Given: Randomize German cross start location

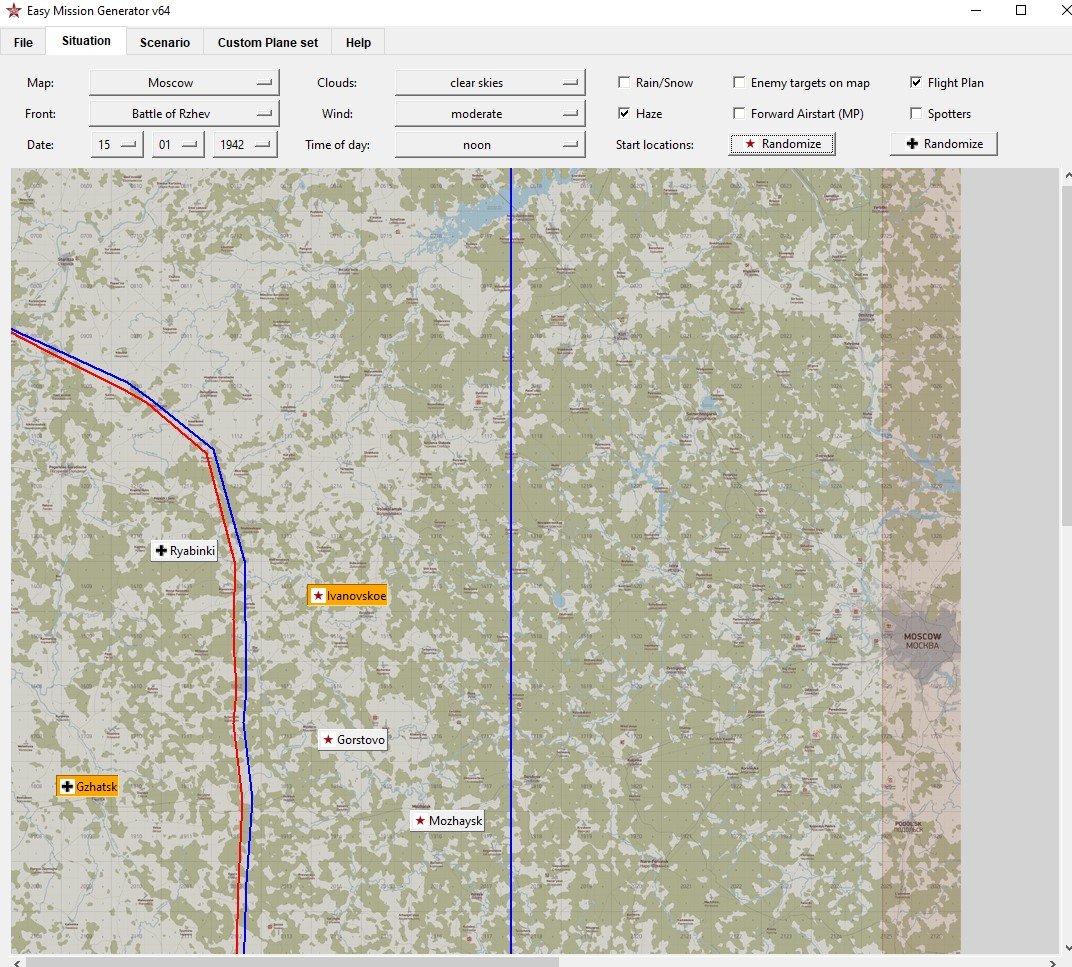Looking at the screenshot, I should [943, 144].
